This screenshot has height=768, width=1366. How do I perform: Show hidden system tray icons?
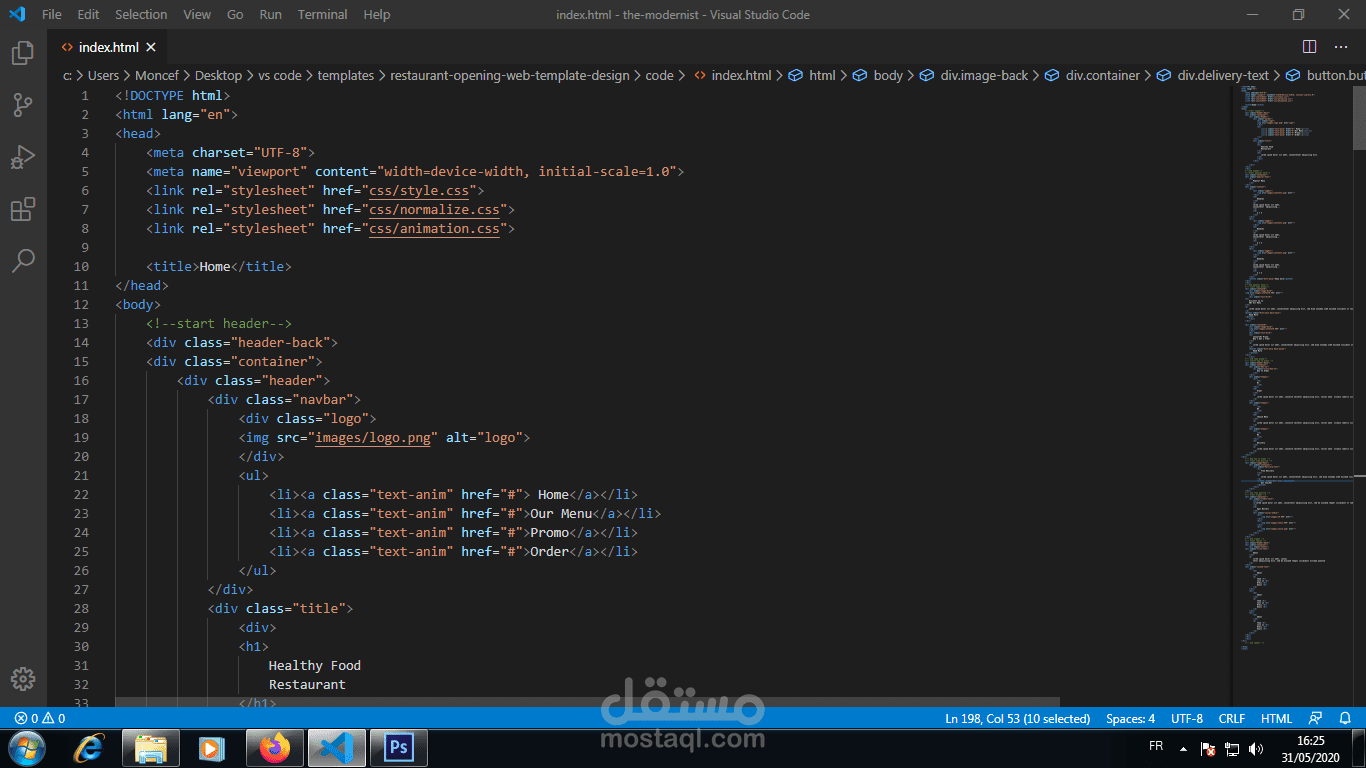pyautogui.click(x=1183, y=749)
